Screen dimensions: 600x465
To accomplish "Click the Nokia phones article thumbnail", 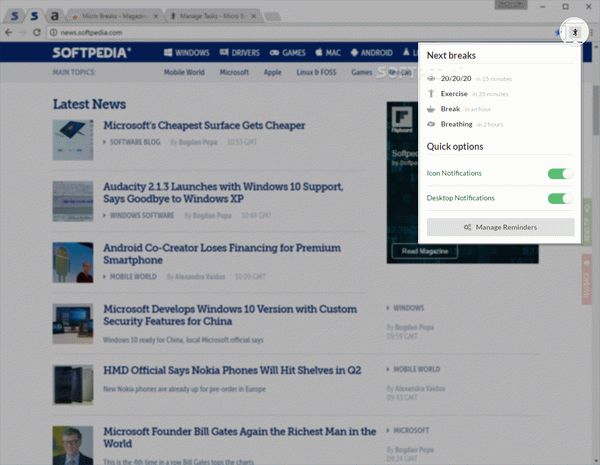I will tap(73, 385).
